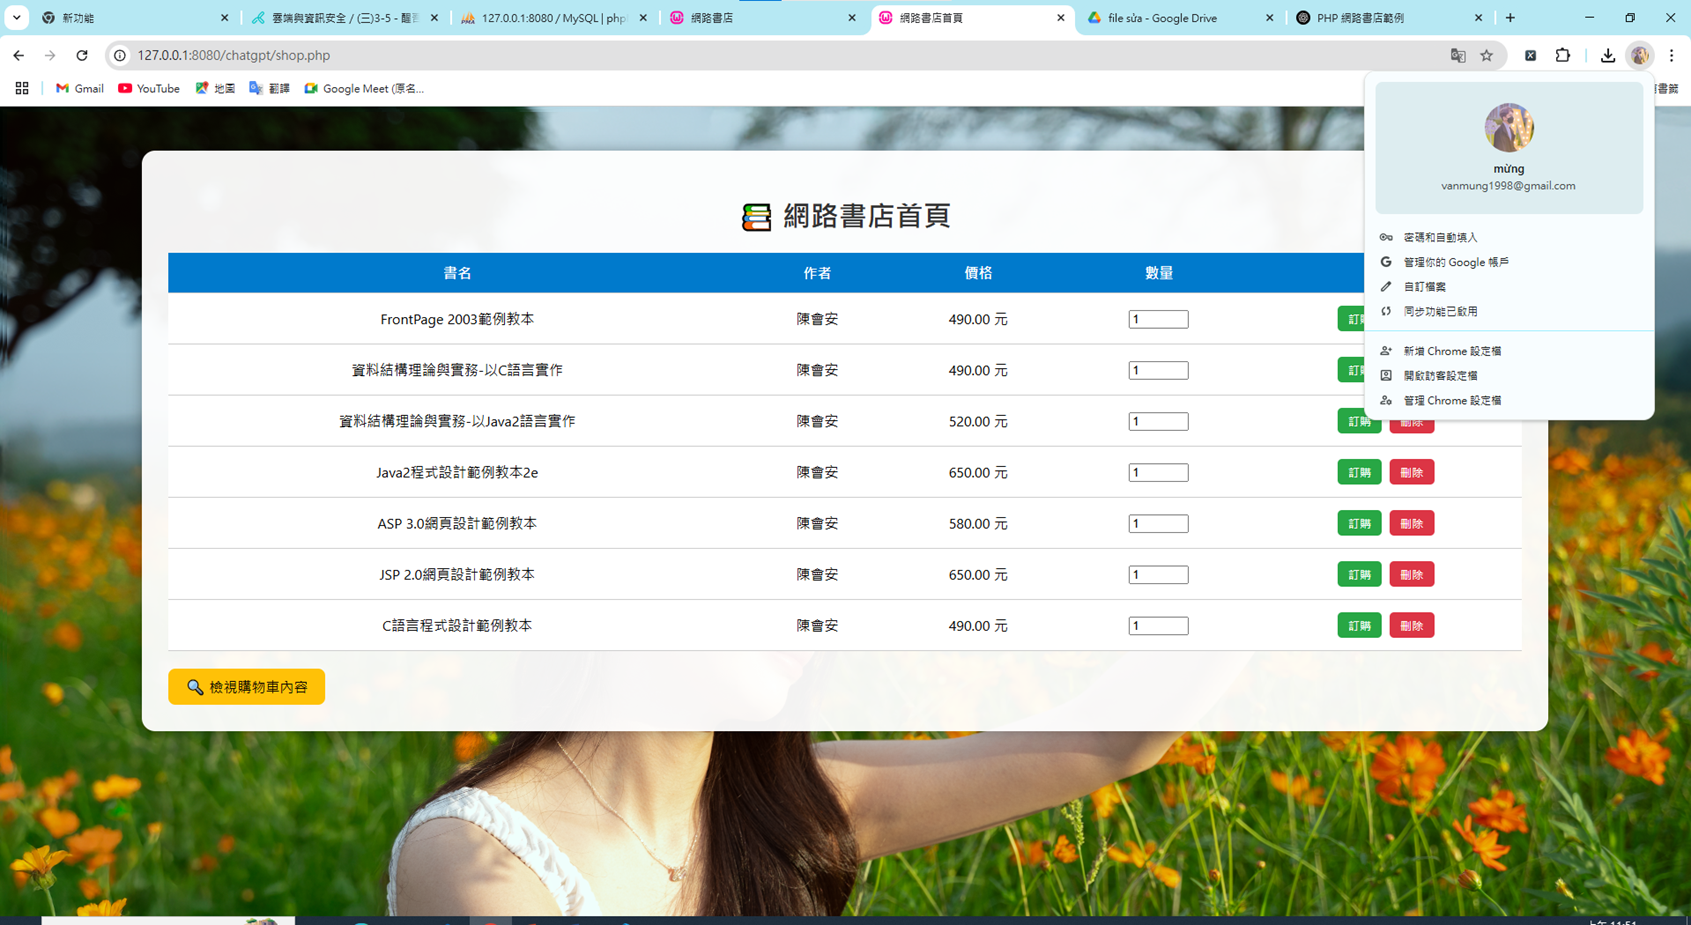Open the extensions puzzle icon
This screenshot has height=925, width=1691.
(1563, 56)
